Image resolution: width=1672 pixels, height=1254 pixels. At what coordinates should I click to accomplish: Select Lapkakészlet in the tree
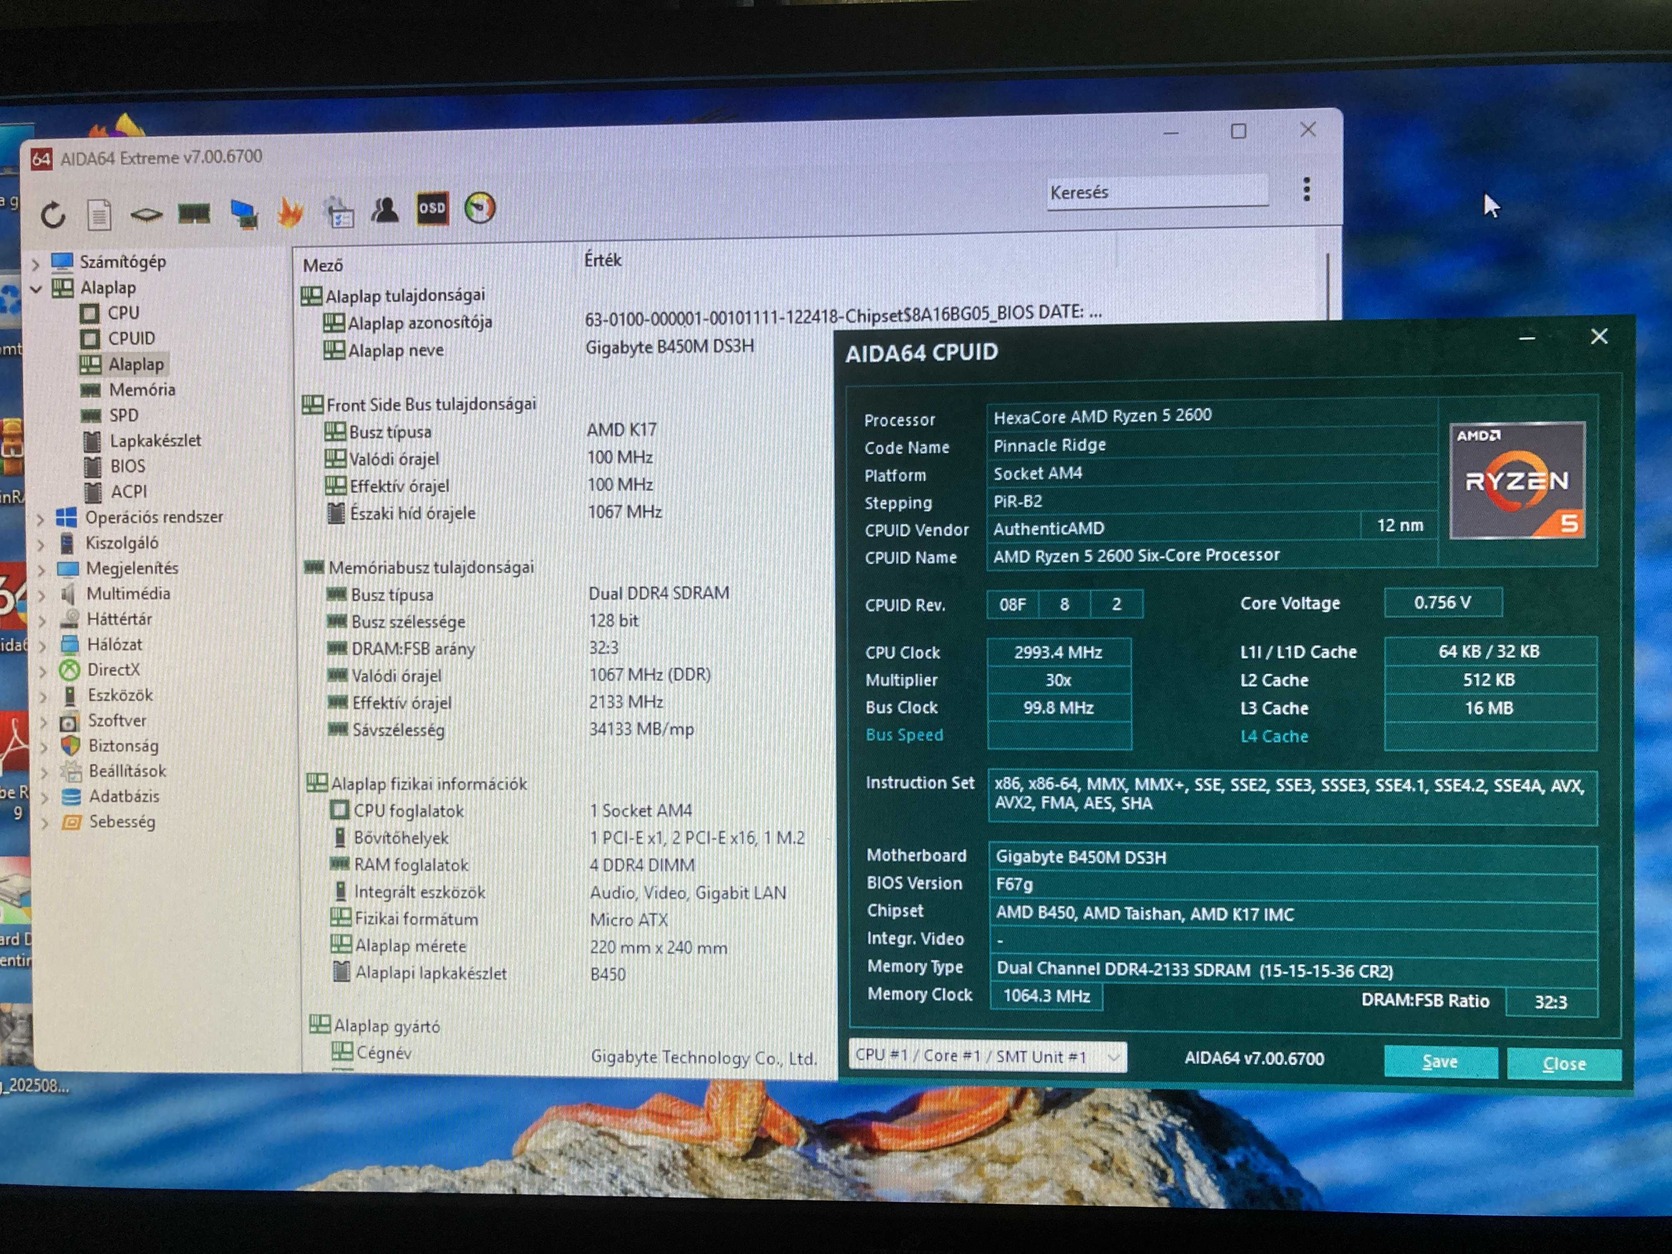click(x=155, y=441)
